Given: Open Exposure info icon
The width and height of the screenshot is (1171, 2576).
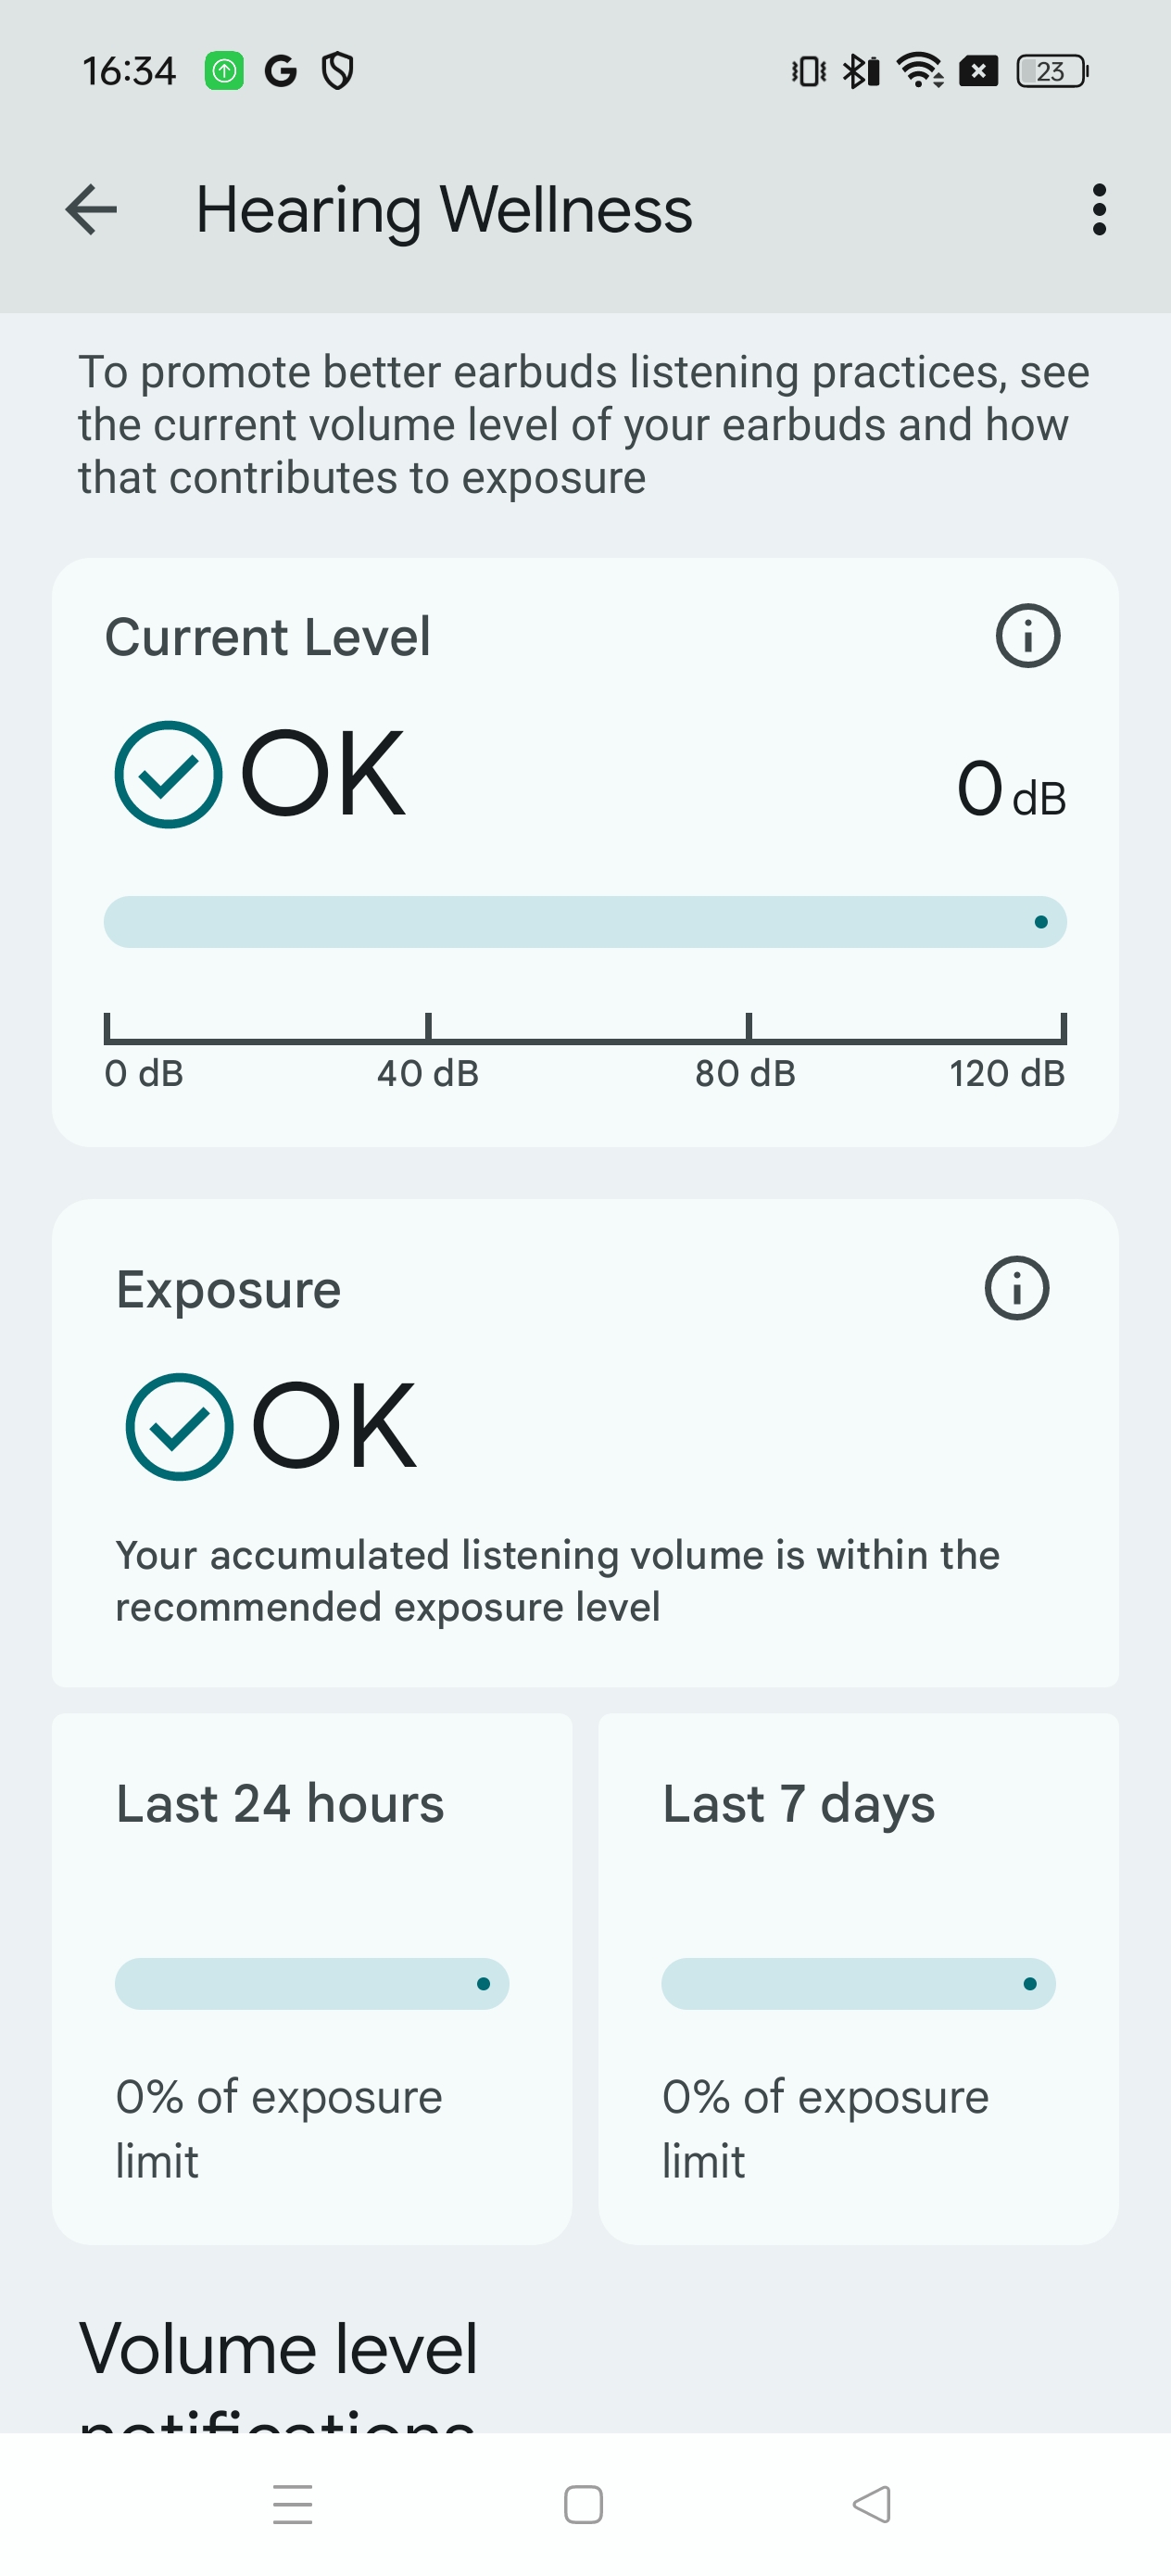Looking at the screenshot, I should tap(1016, 1288).
